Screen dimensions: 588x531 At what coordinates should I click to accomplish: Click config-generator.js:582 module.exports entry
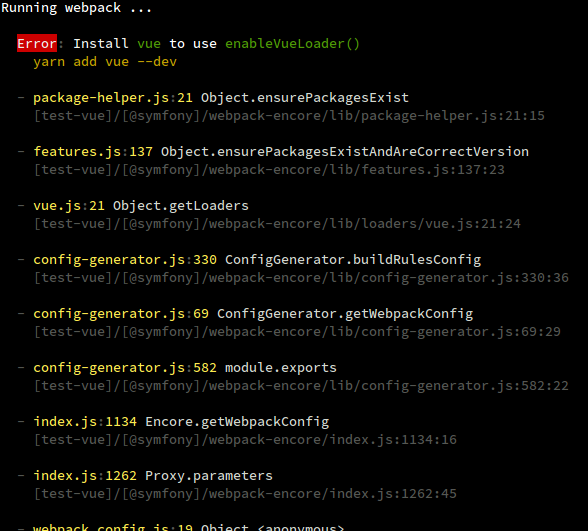(185, 368)
